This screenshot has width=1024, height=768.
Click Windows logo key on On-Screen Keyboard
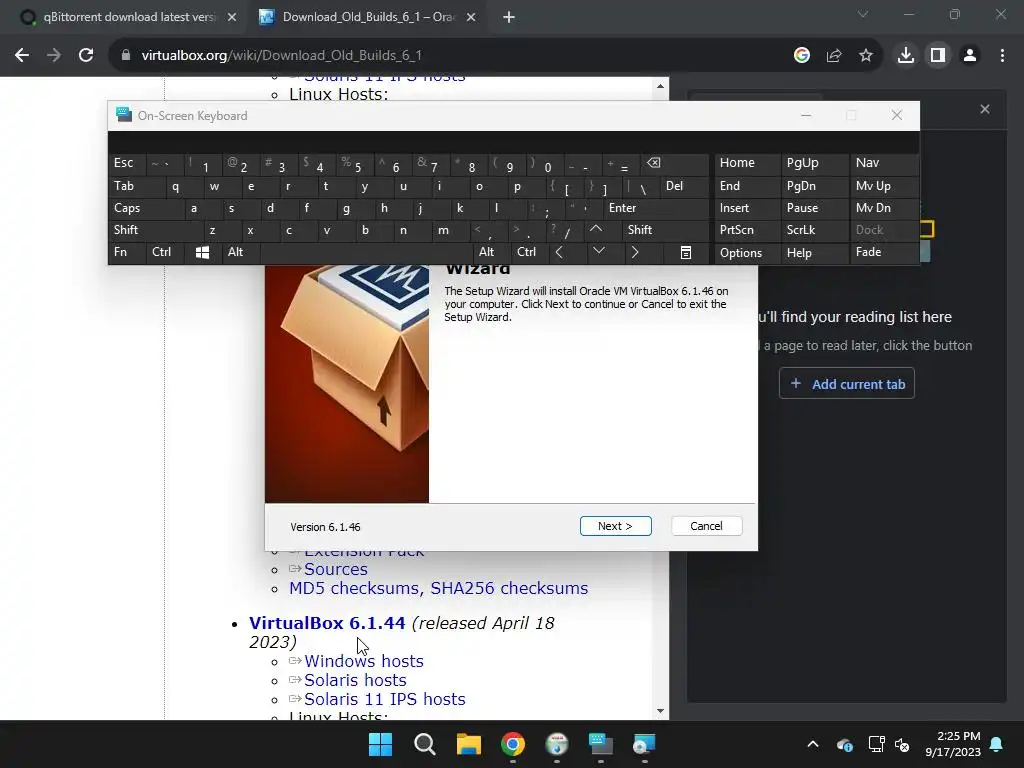(202, 252)
